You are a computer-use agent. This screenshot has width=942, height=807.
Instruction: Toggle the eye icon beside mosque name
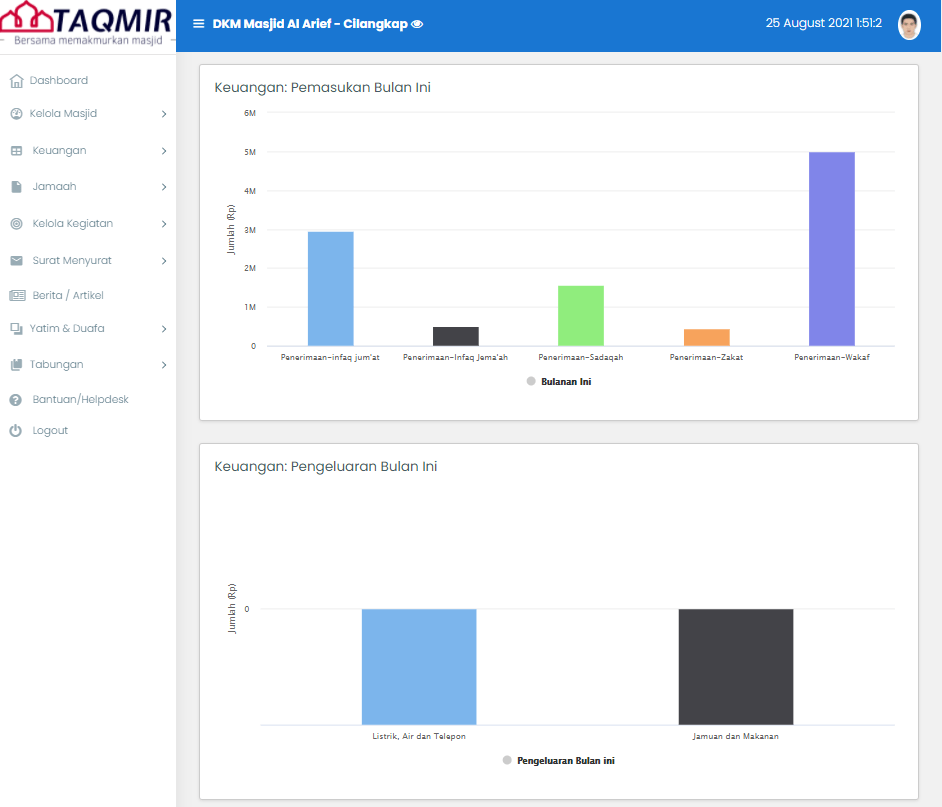point(417,24)
